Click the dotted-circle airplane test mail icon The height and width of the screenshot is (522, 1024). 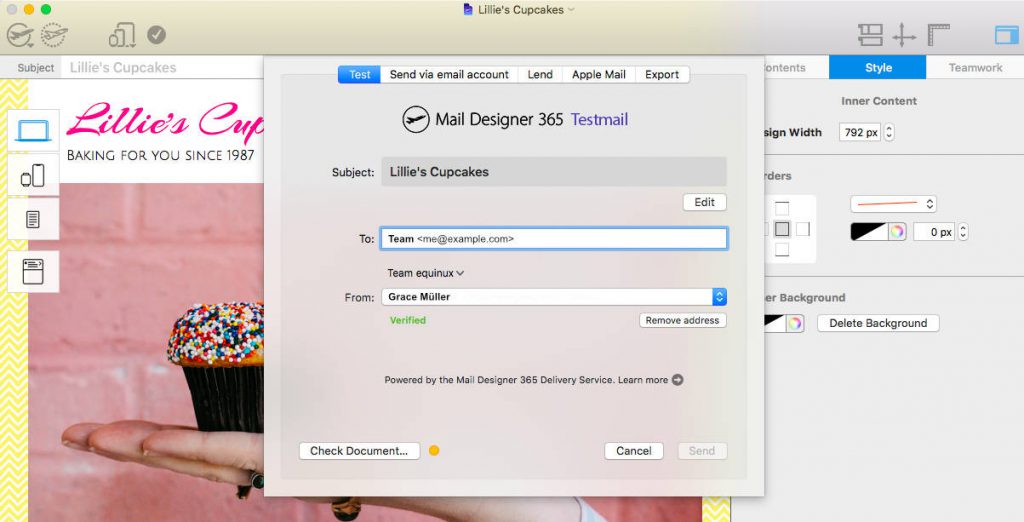tap(54, 35)
